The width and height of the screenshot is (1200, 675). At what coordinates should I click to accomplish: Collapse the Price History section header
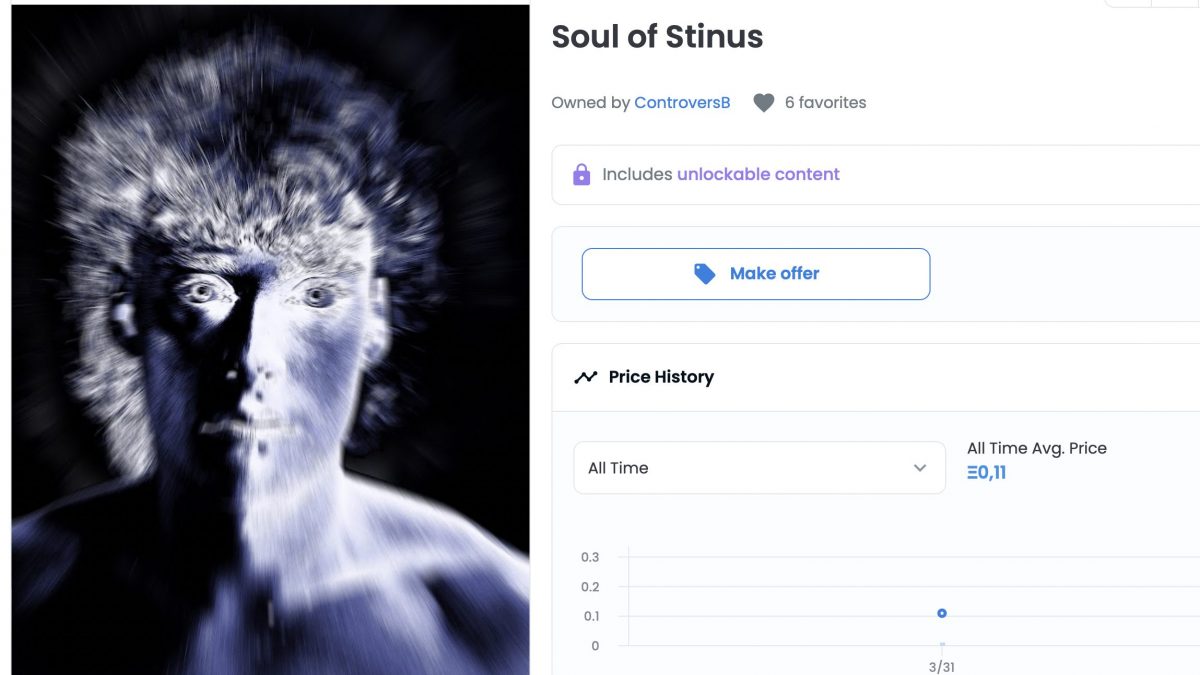(x=876, y=377)
